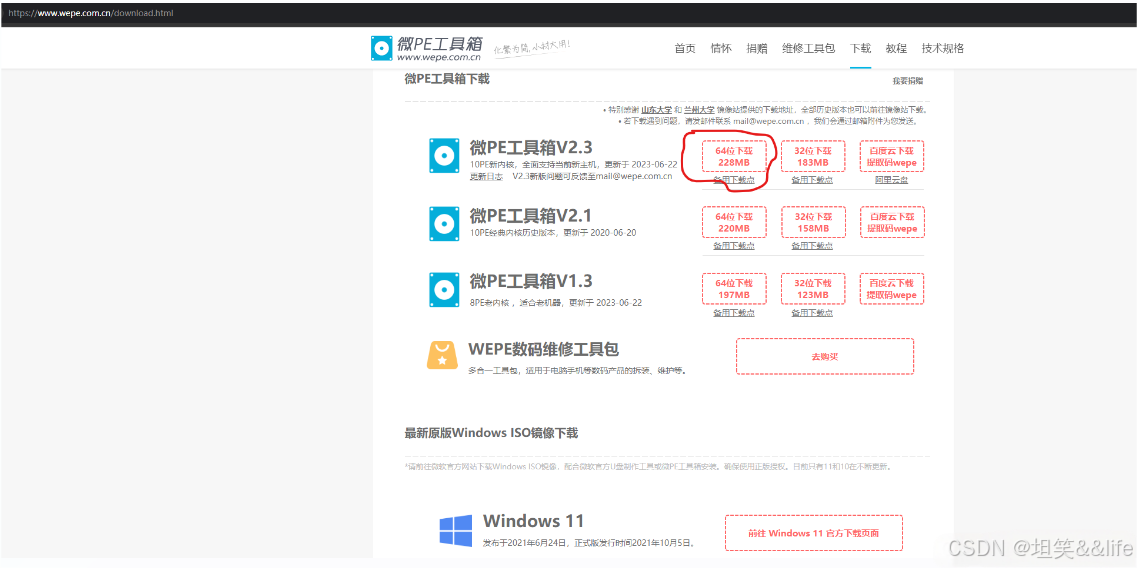Viewport: 1137px width, 568px height.
Task: Open the 阿里云盘 link
Action: pyautogui.click(x=891, y=180)
